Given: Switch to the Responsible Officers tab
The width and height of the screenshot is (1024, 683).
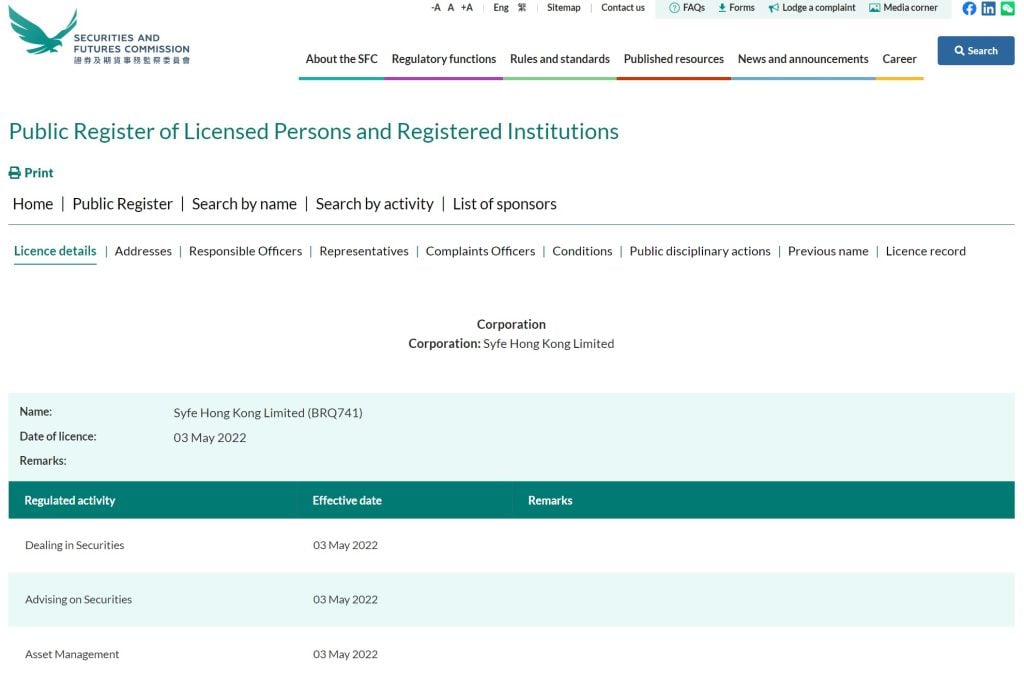Looking at the screenshot, I should click(x=246, y=251).
